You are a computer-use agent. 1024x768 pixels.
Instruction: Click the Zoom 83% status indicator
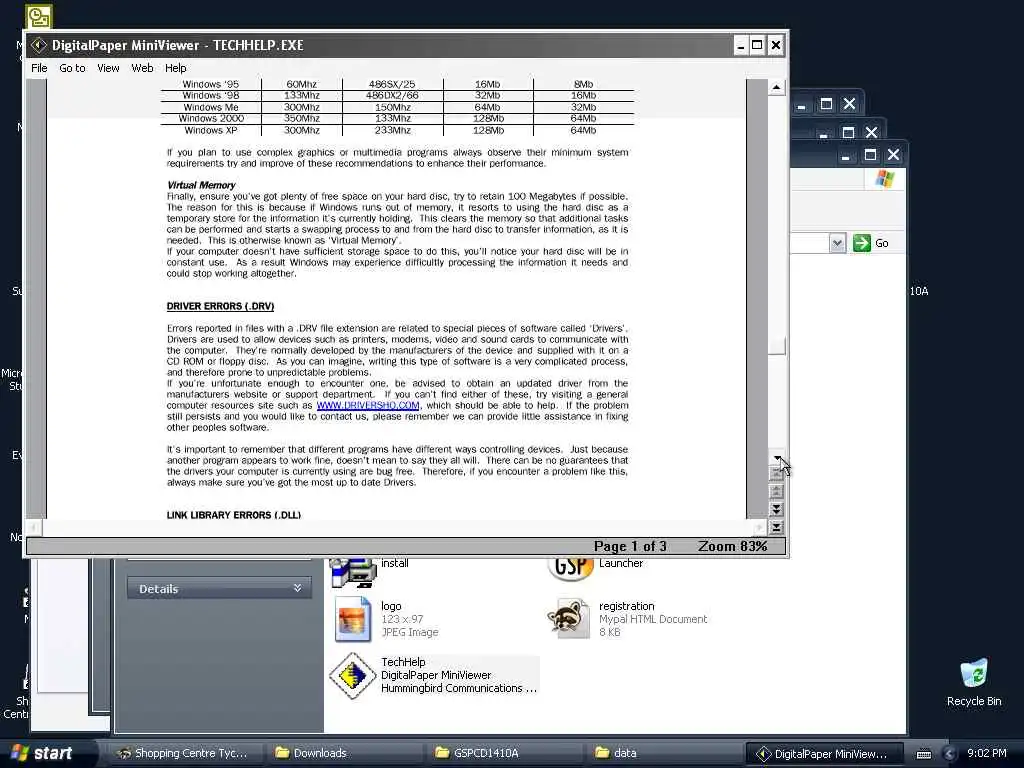tap(732, 547)
